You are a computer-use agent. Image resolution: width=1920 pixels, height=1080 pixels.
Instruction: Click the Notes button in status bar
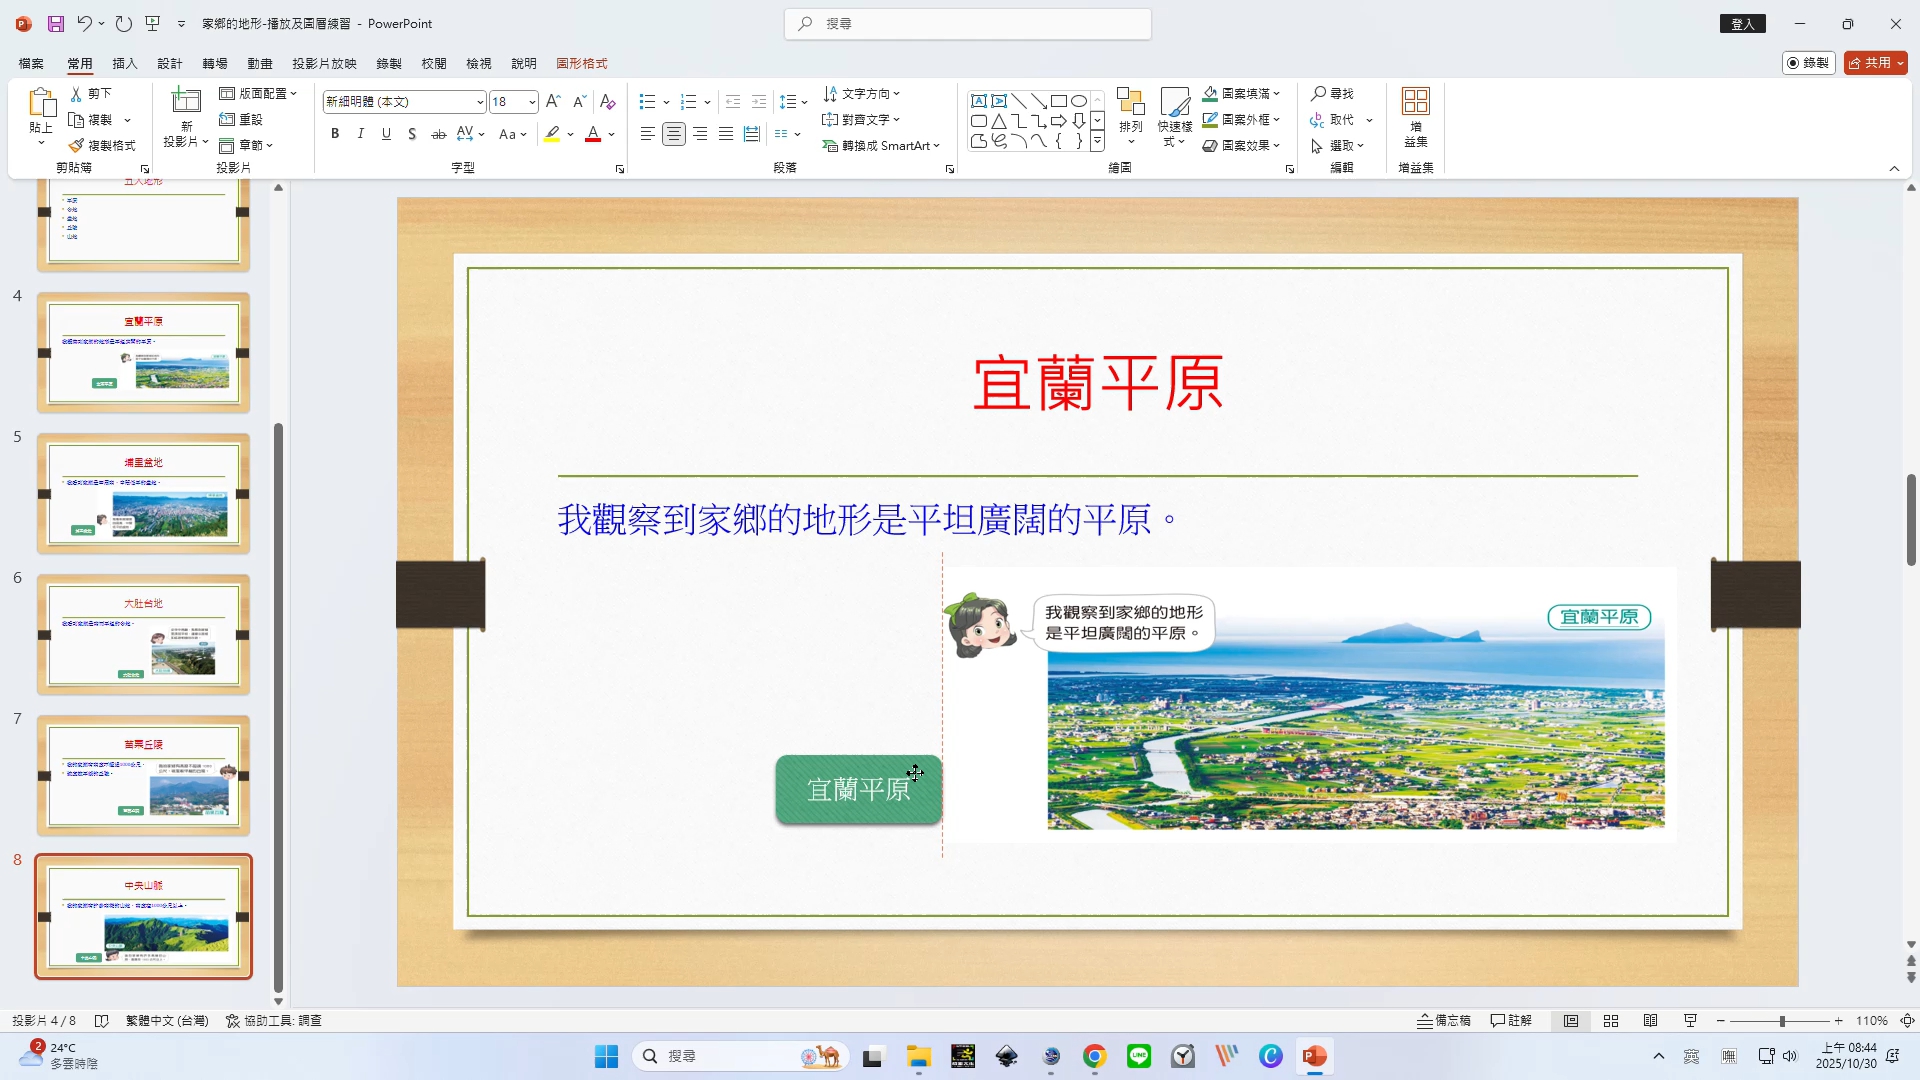(x=1444, y=1021)
